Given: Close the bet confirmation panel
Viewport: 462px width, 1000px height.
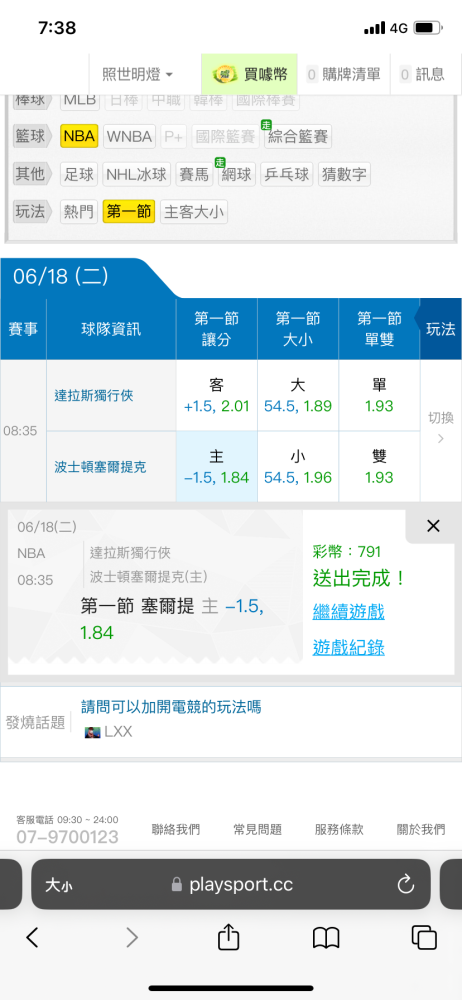Looking at the screenshot, I should coord(433,526).
